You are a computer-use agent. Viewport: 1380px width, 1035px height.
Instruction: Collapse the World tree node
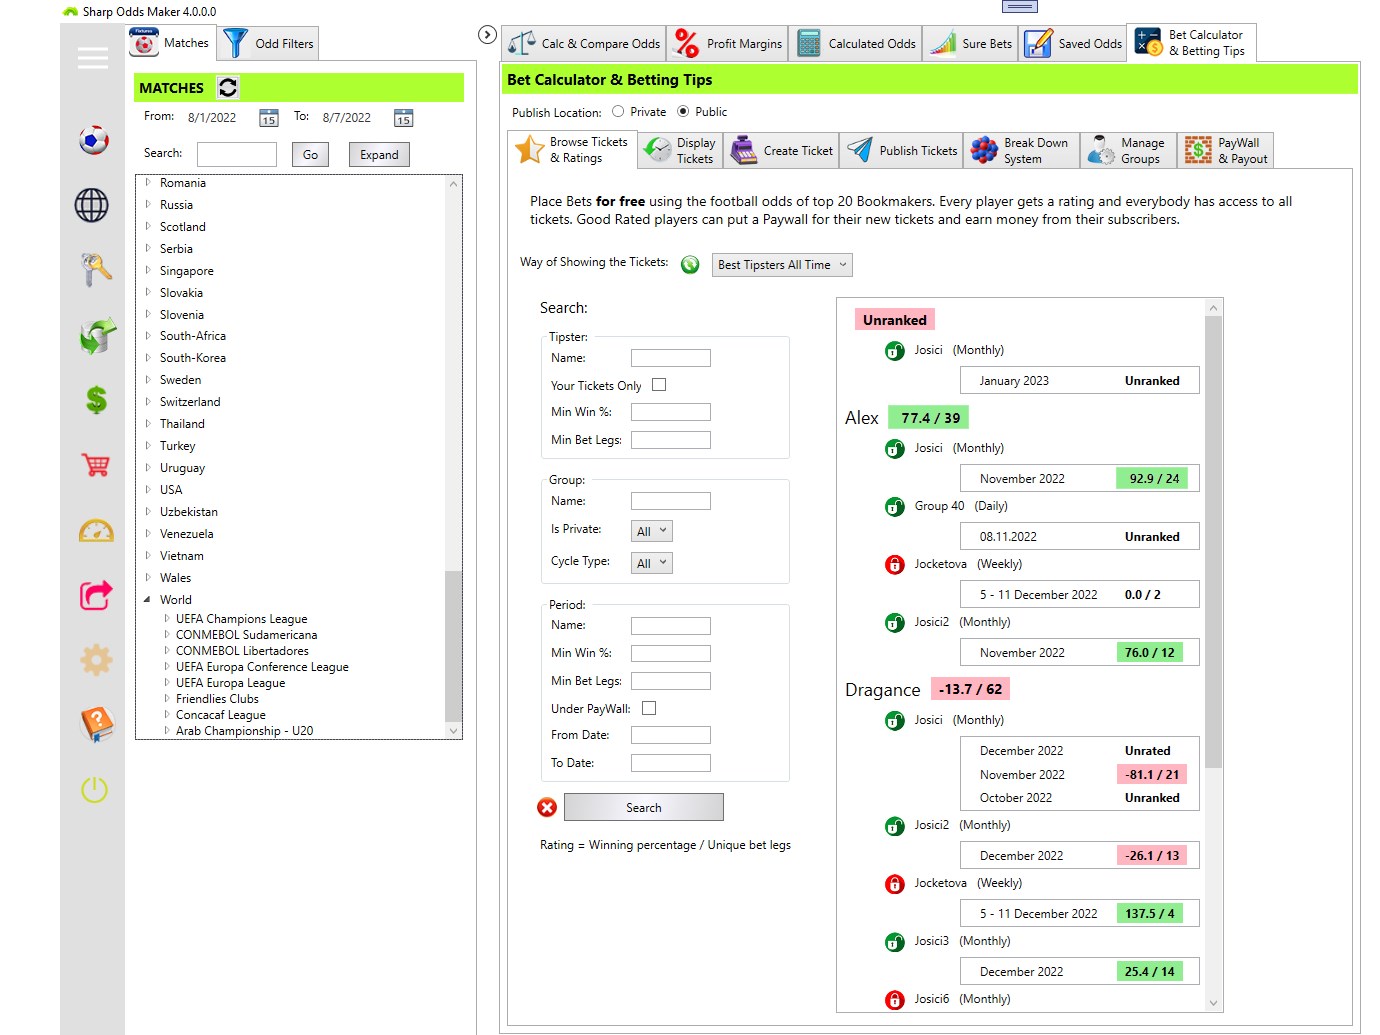pyautogui.click(x=147, y=600)
